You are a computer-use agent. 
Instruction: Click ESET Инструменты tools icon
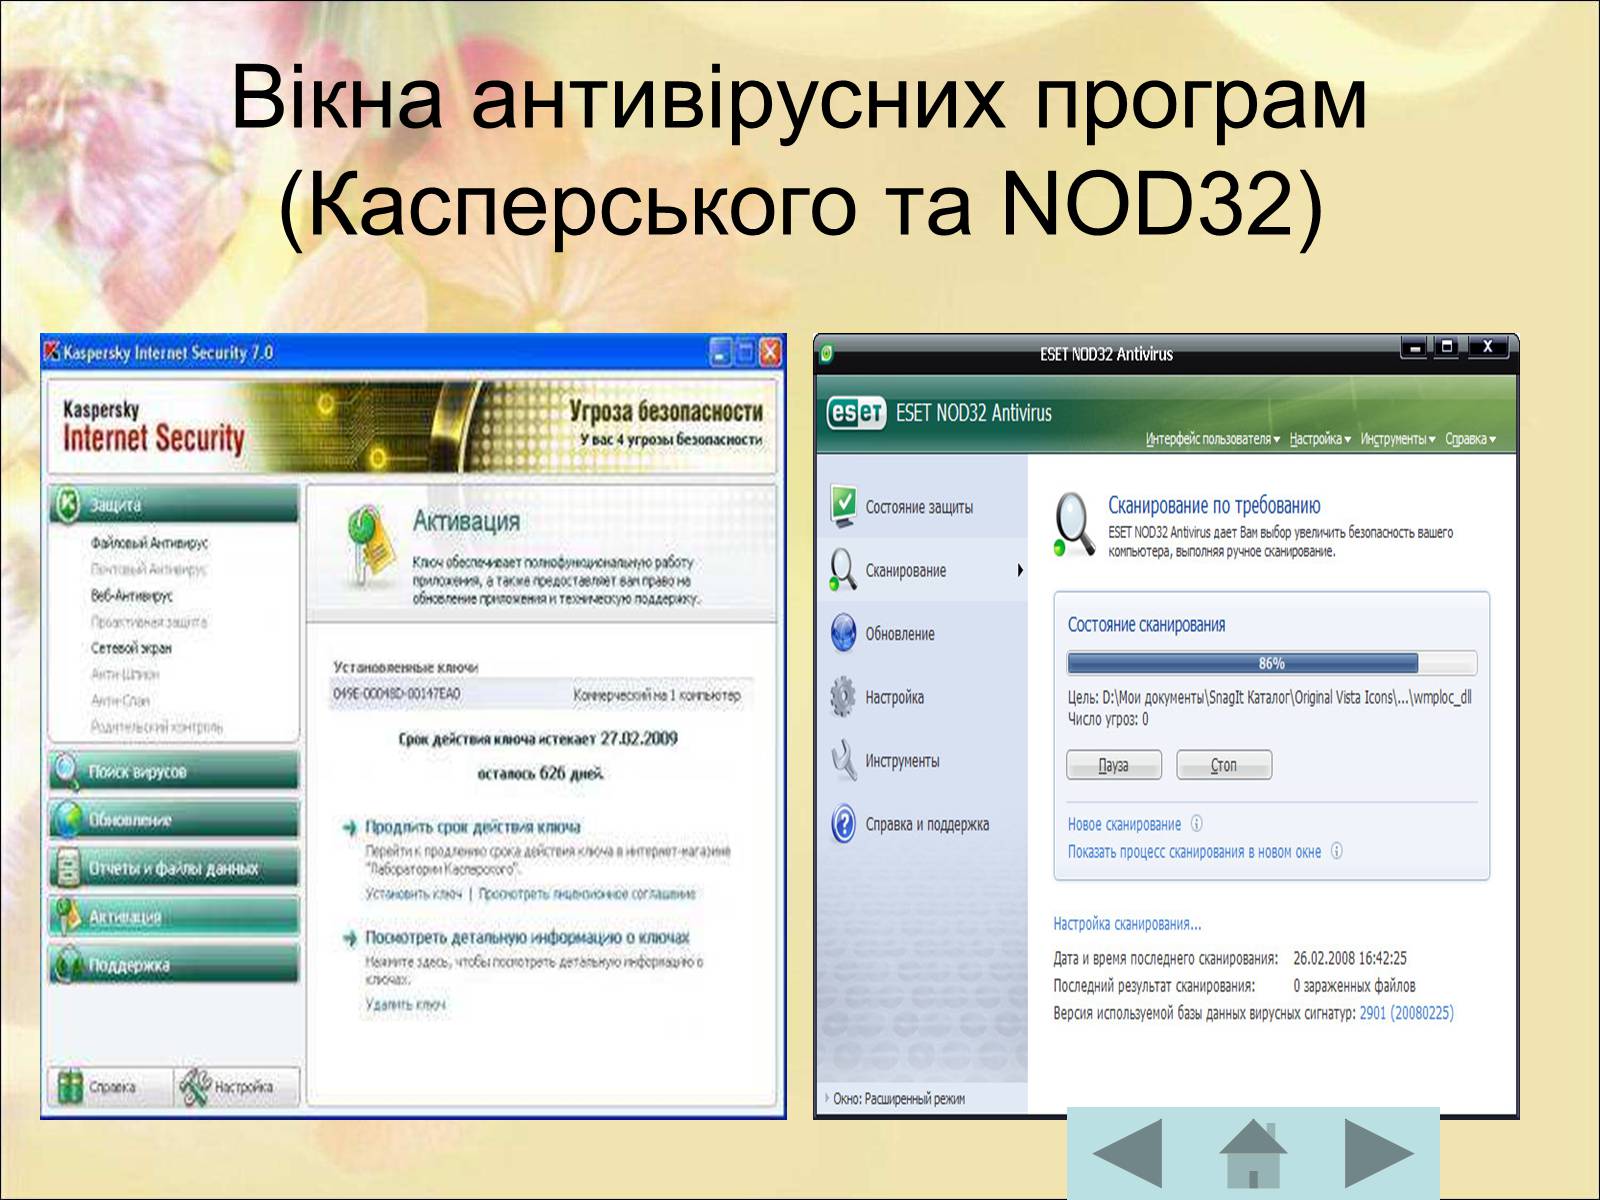coord(843,760)
